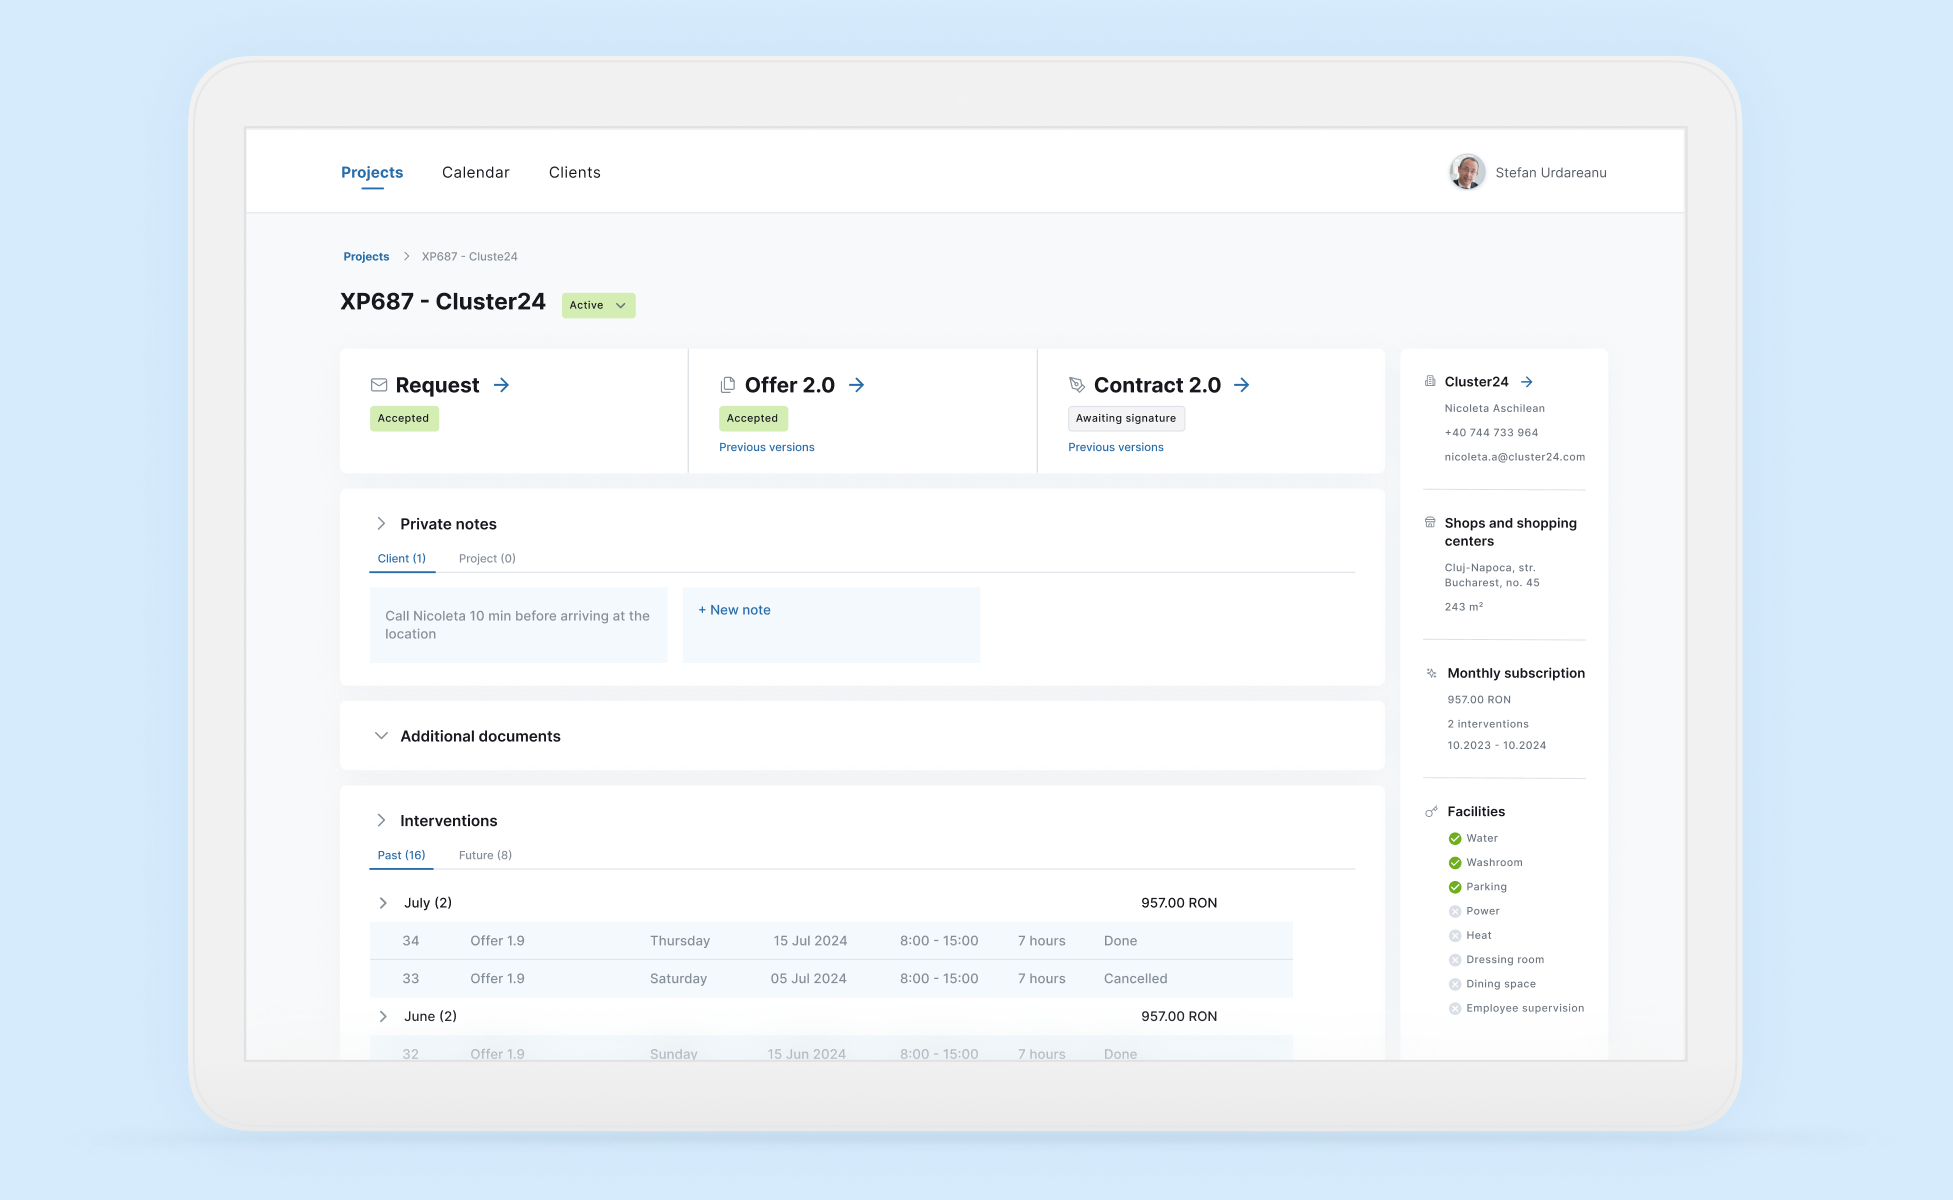
Task: Open Contract 2.0 via arrow icon
Action: [1241, 385]
